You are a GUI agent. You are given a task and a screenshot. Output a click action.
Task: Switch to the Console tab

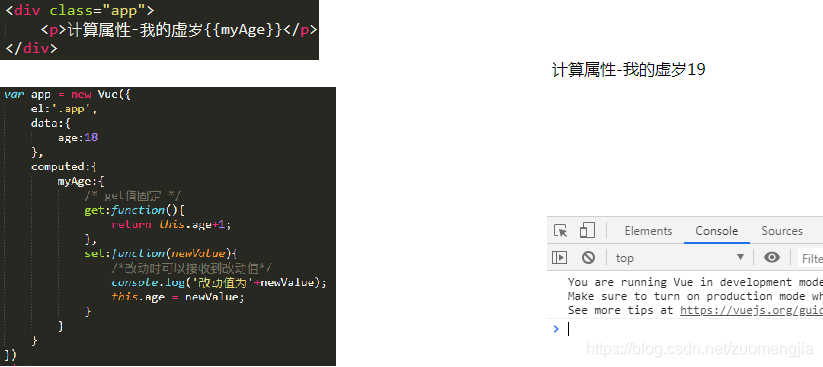716,231
